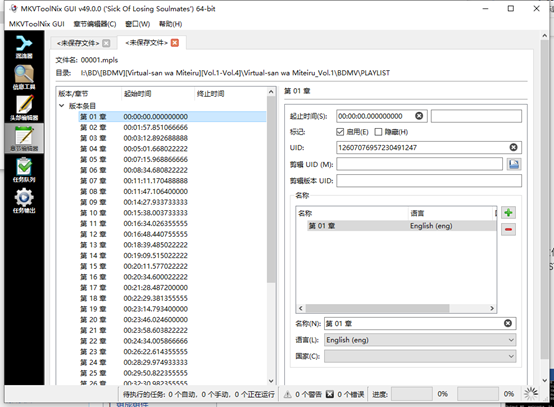Click the start time column header
Viewport: 554px width, 407px height.
click(x=158, y=94)
